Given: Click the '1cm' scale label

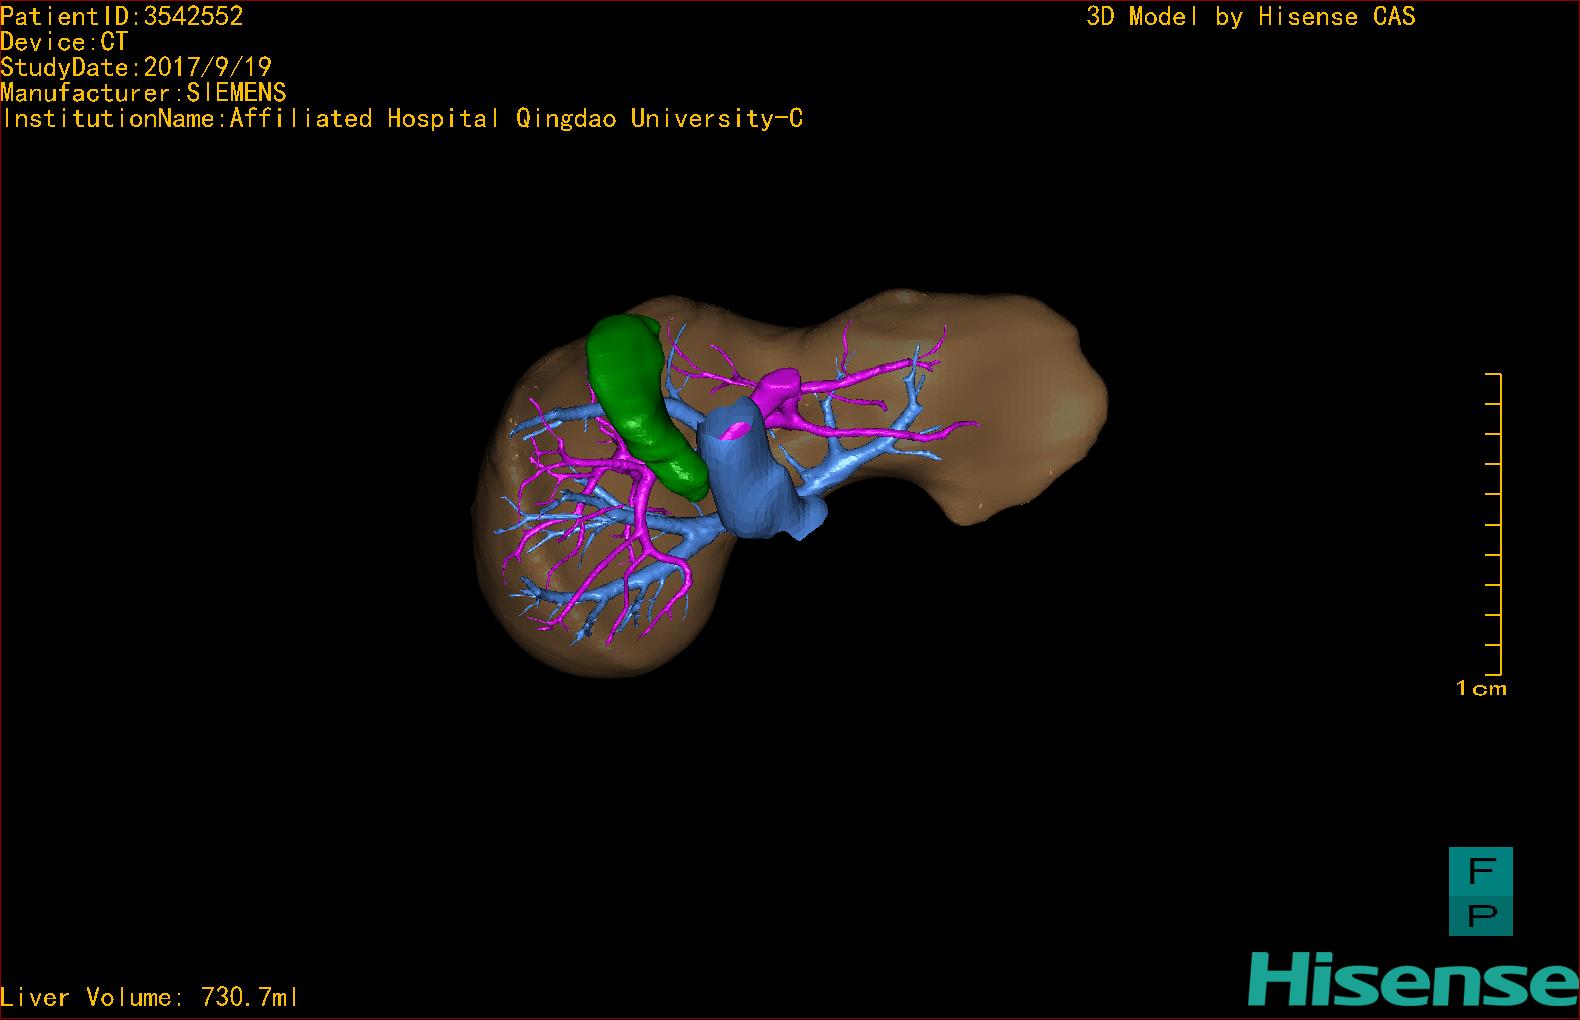Looking at the screenshot, I should tap(1481, 688).
